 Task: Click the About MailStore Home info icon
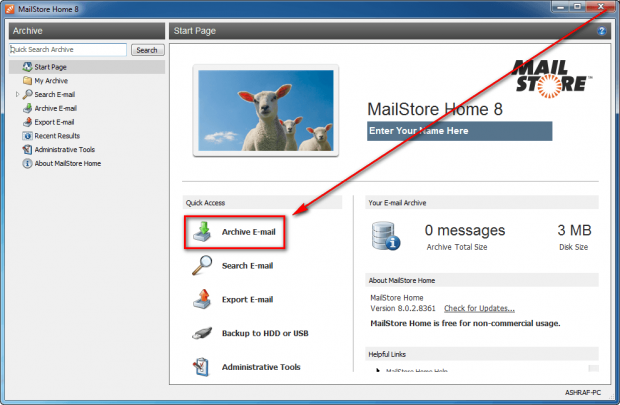(27, 163)
